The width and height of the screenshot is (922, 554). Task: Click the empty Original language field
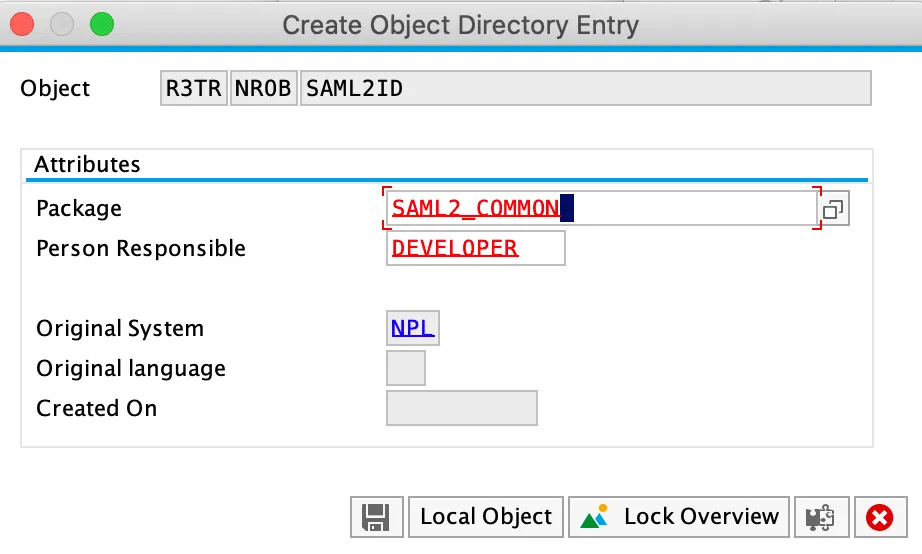405,368
